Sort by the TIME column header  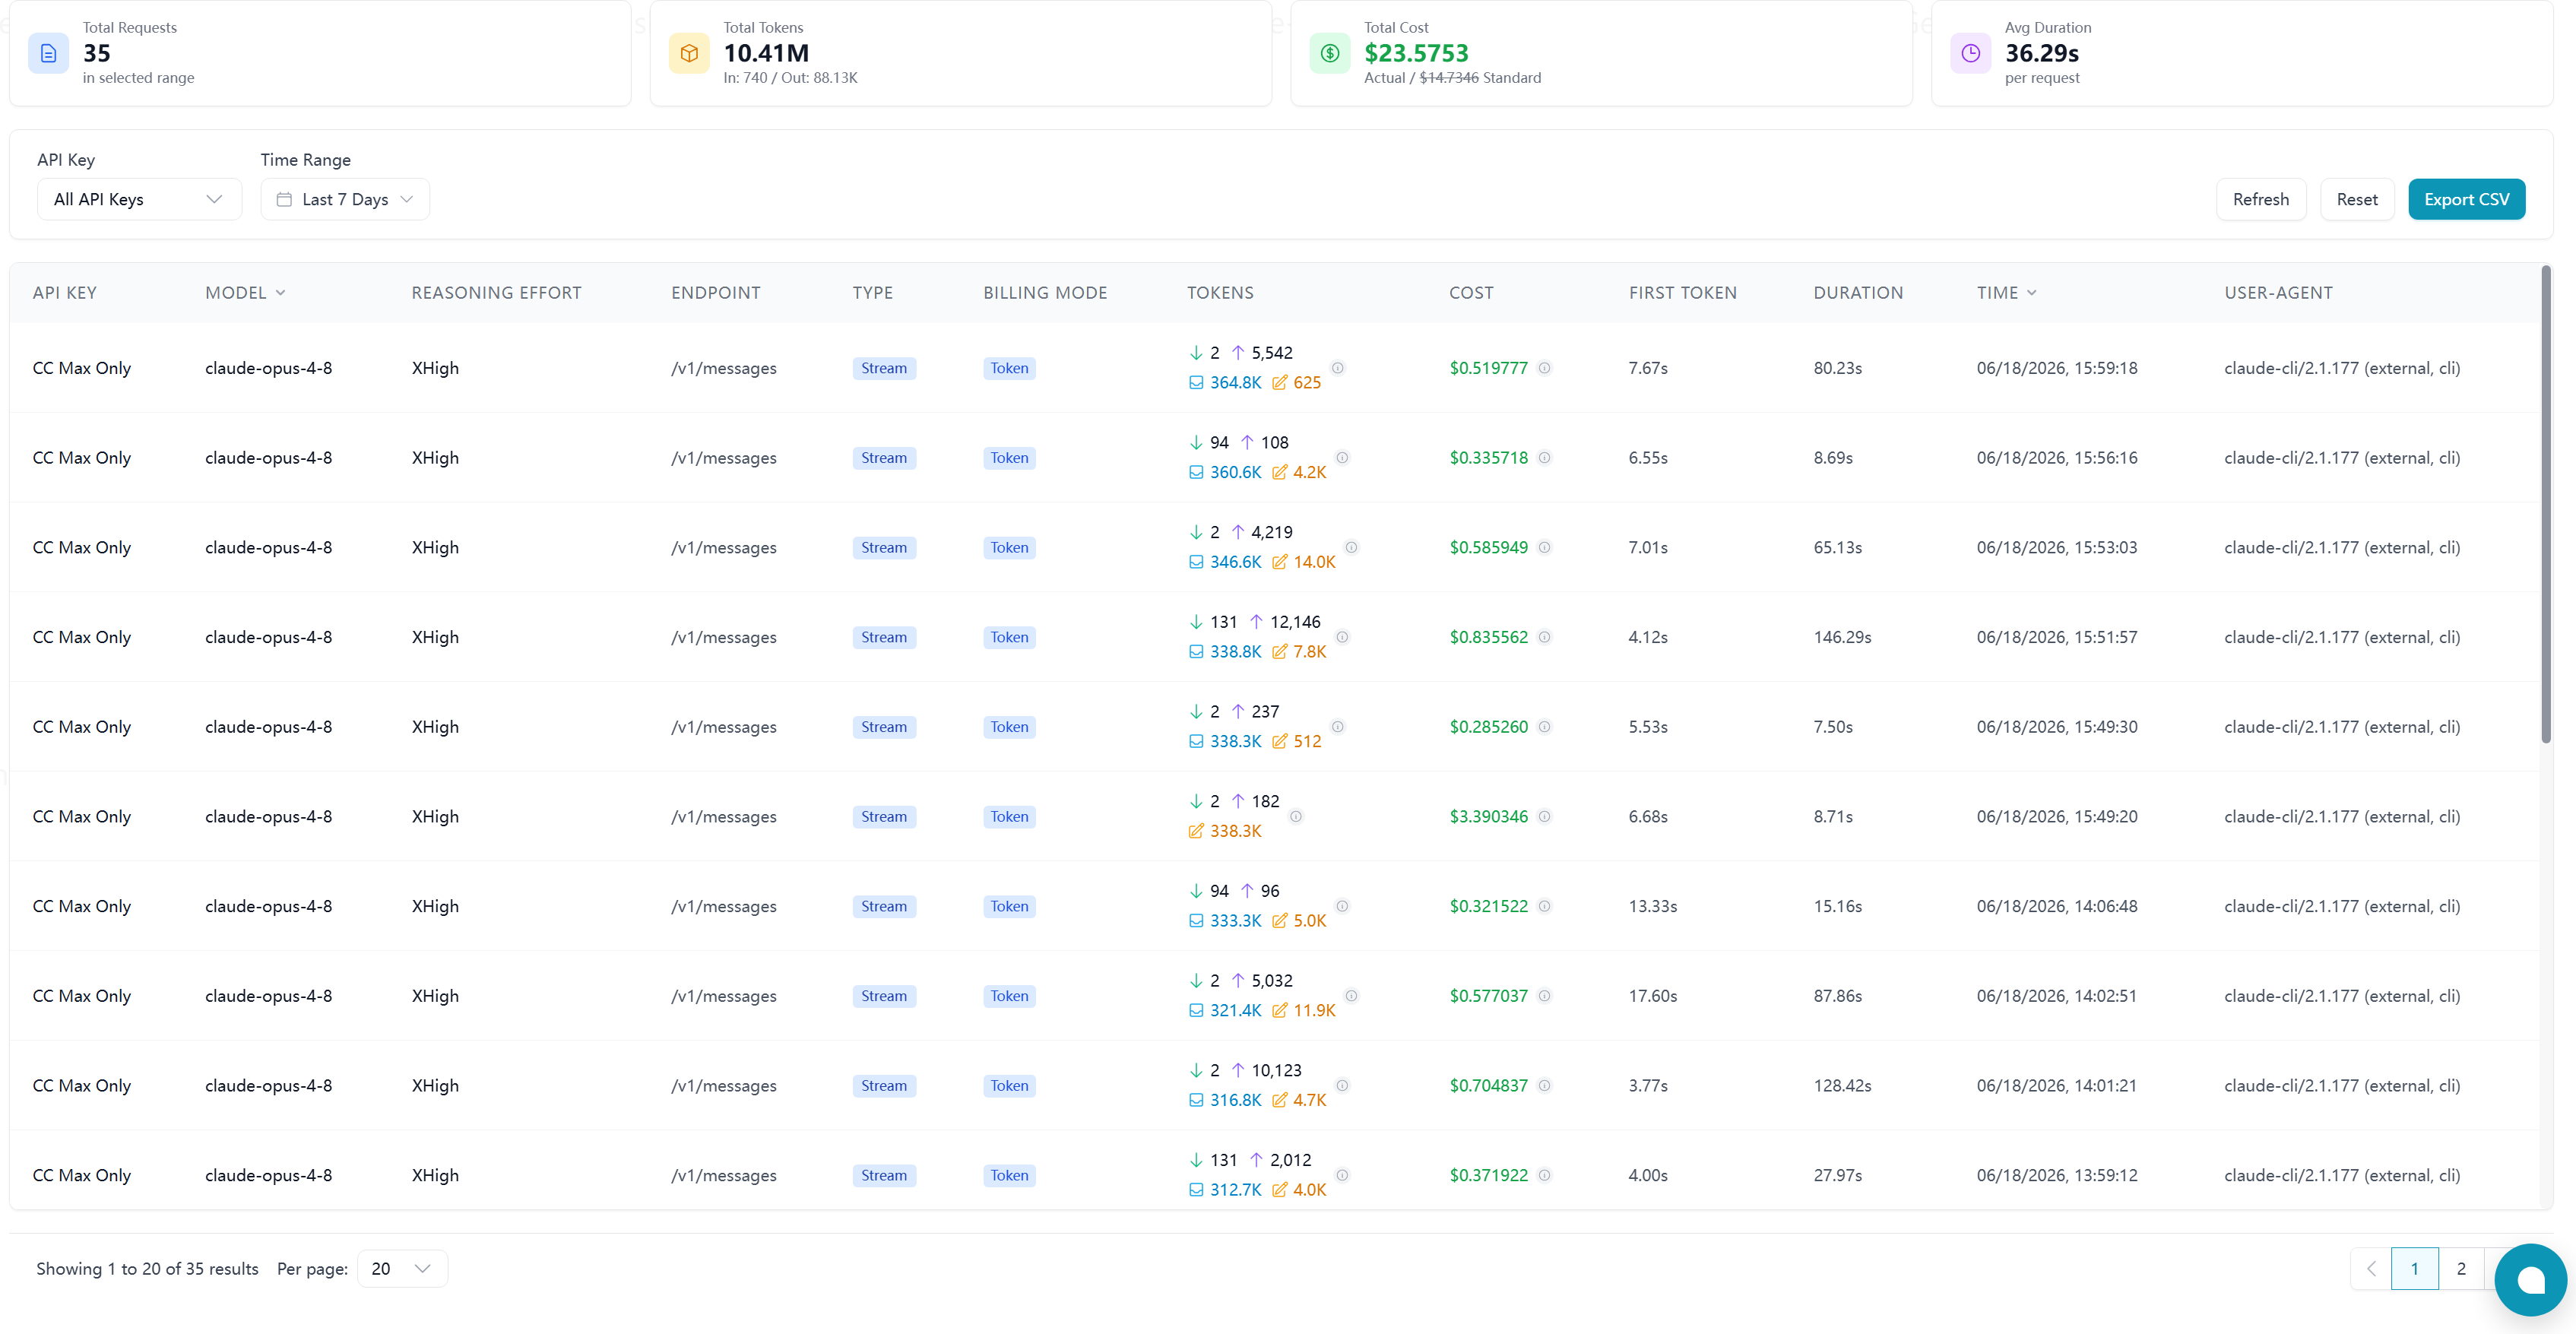(x=2006, y=293)
